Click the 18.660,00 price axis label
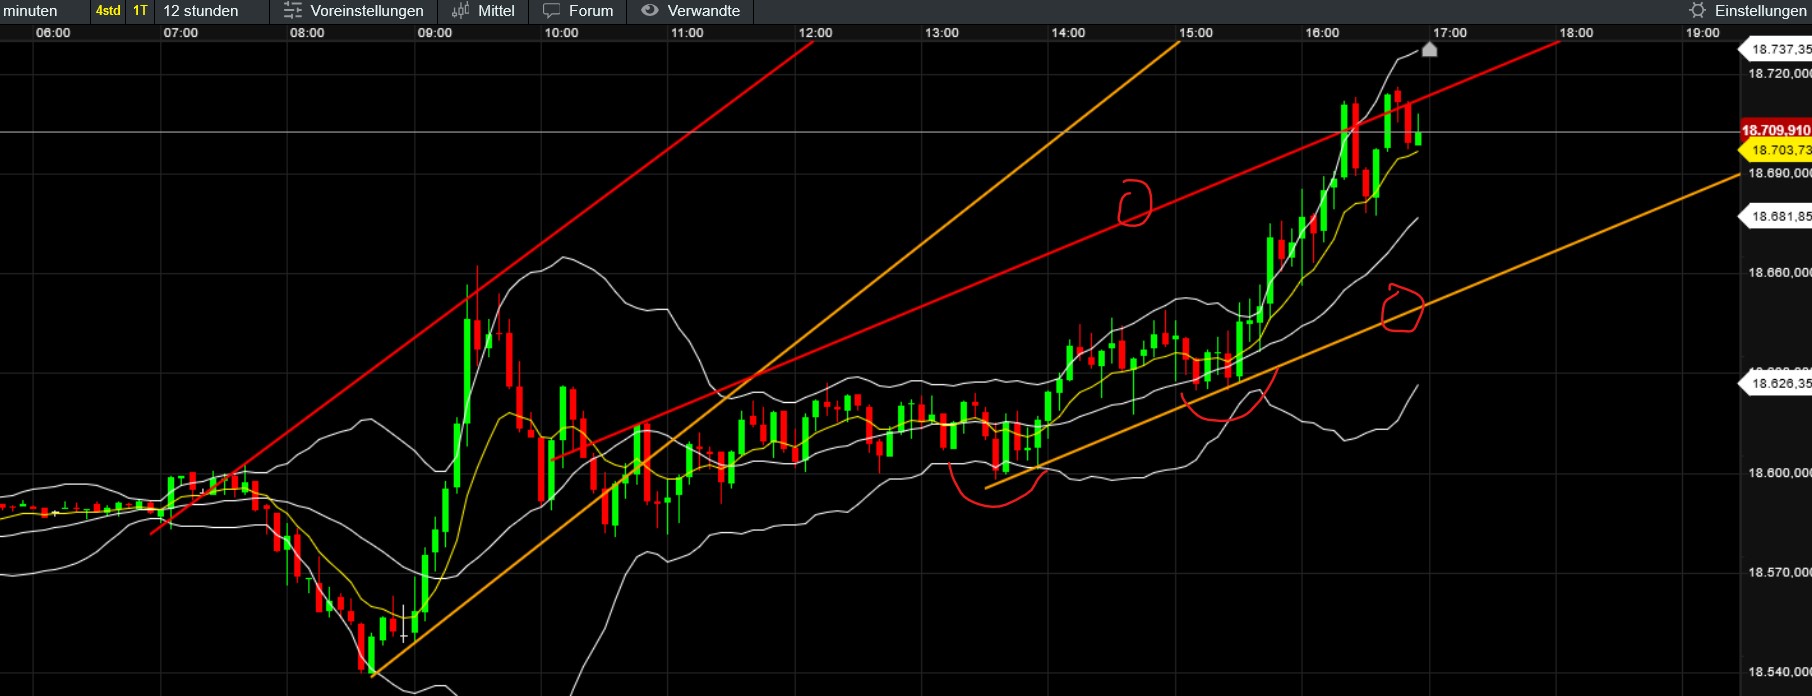Screen dimensions: 1812x696 1779,272
